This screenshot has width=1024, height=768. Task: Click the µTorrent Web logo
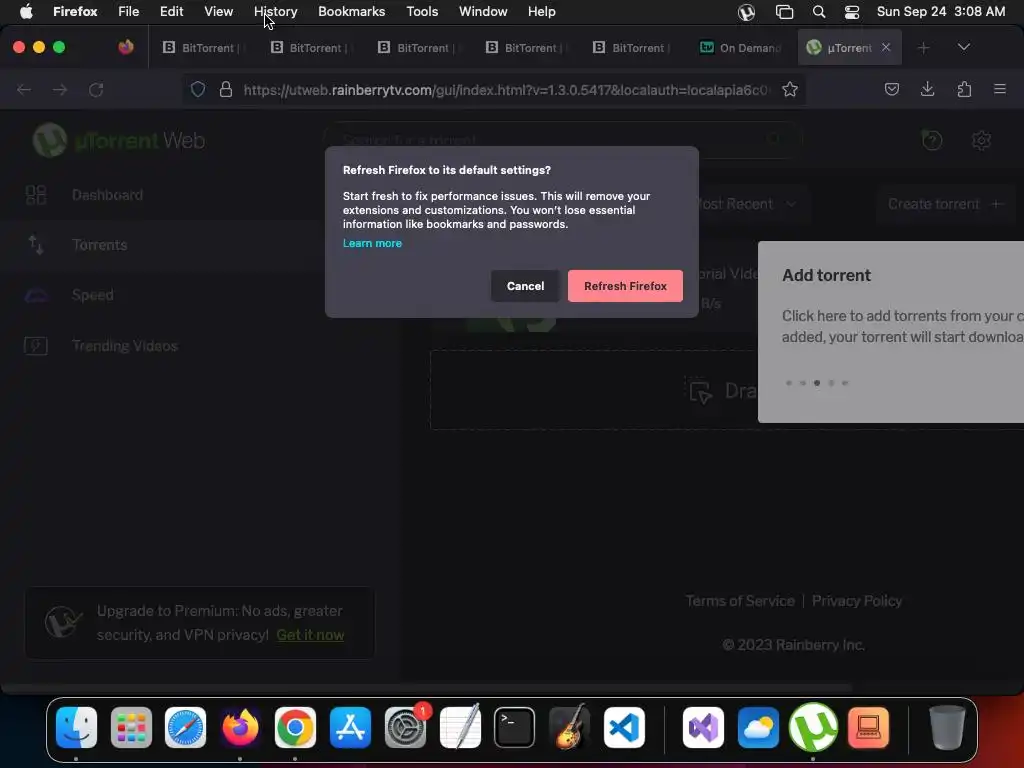point(119,140)
